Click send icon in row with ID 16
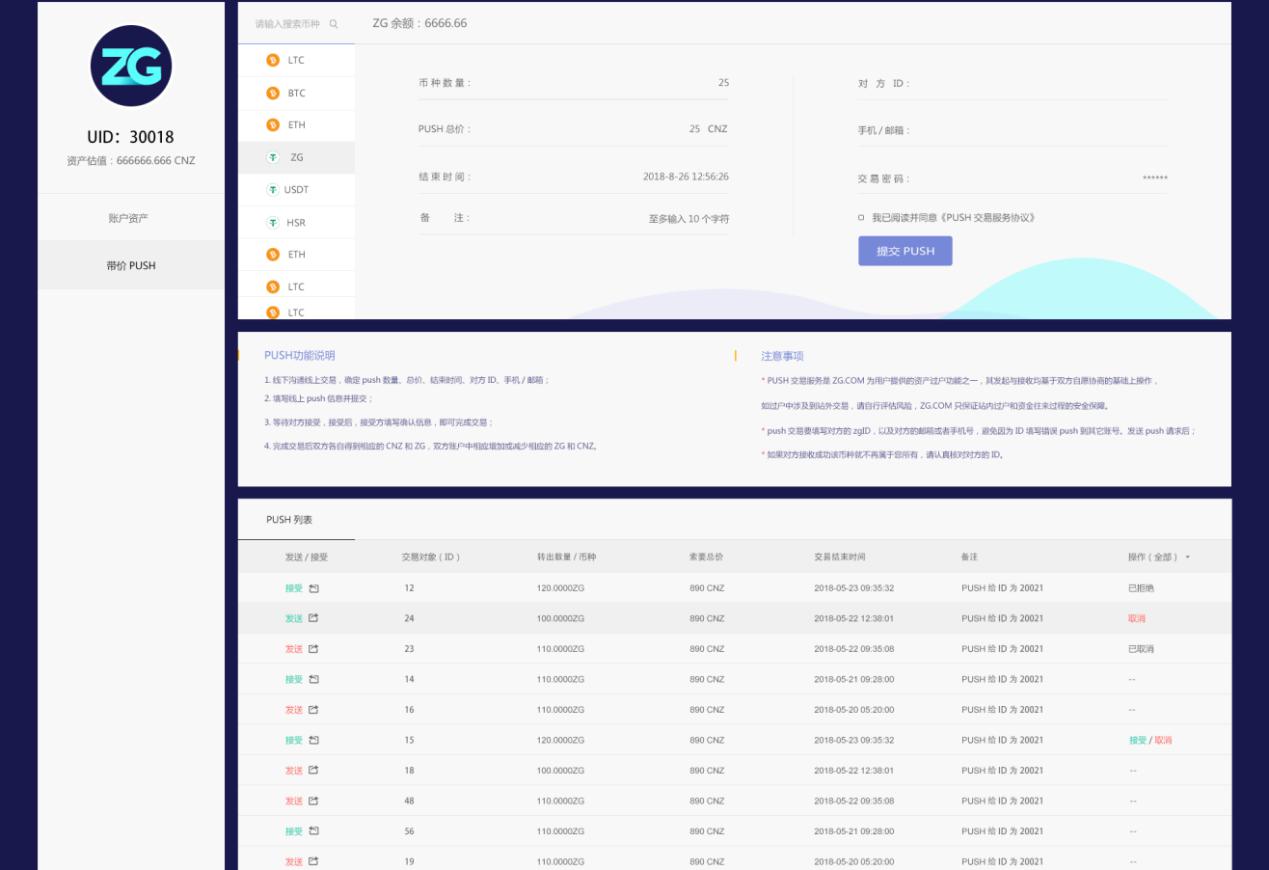Screen dimensions: 1269x870 tap(313, 710)
